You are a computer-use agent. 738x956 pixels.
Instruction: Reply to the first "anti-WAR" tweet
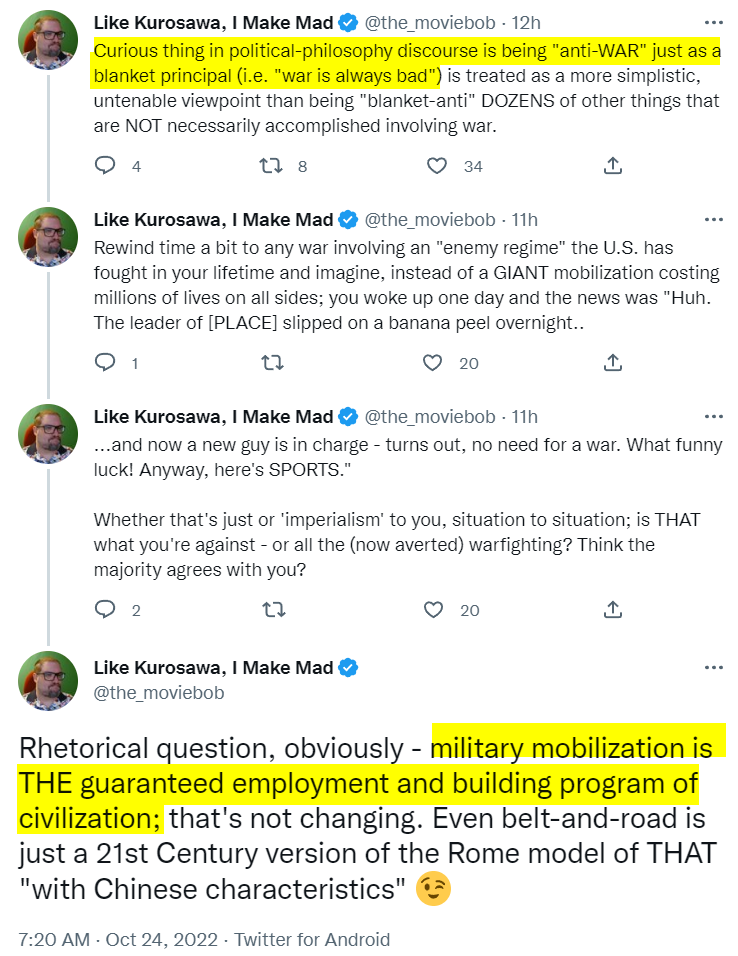106,166
